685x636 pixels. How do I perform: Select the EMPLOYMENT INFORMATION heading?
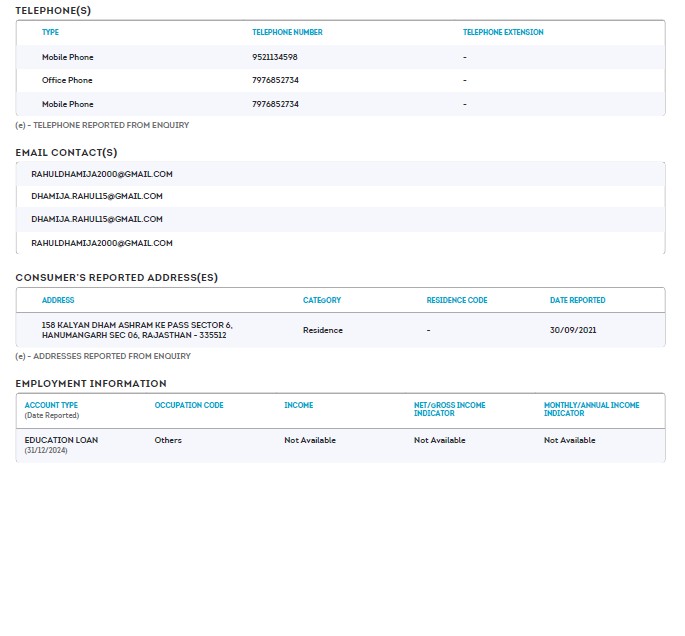pos(91,383)
